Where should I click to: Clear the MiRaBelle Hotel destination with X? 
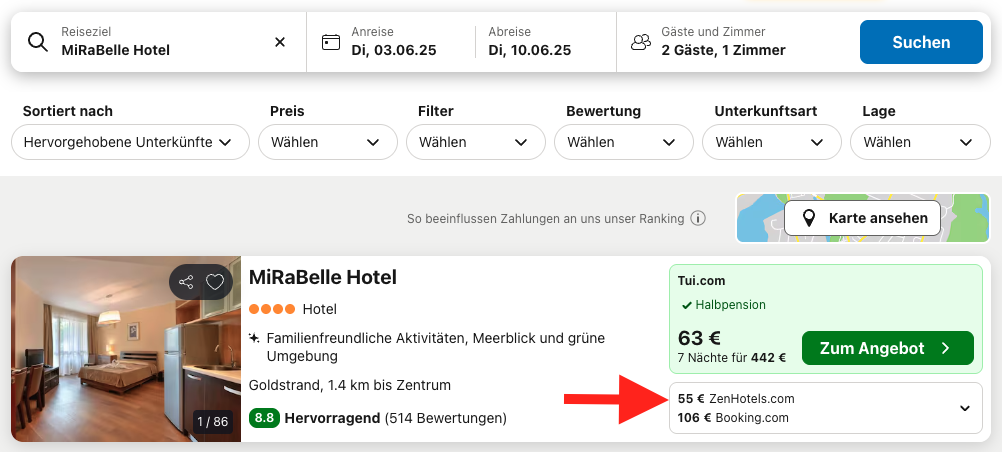(x=280, y=42)
